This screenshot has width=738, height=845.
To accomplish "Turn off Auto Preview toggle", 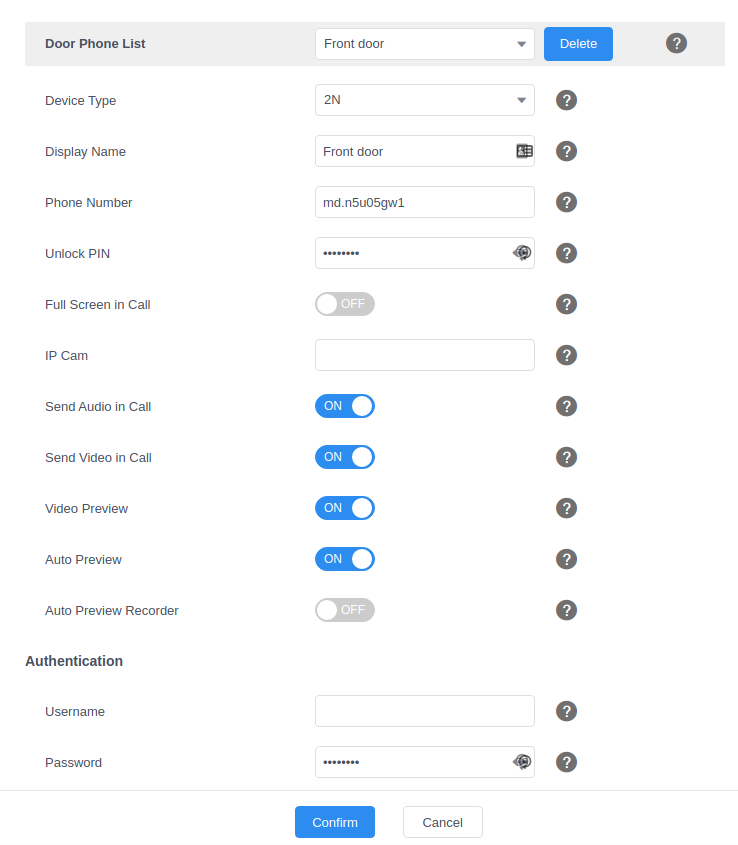I will tap(344, 559).
